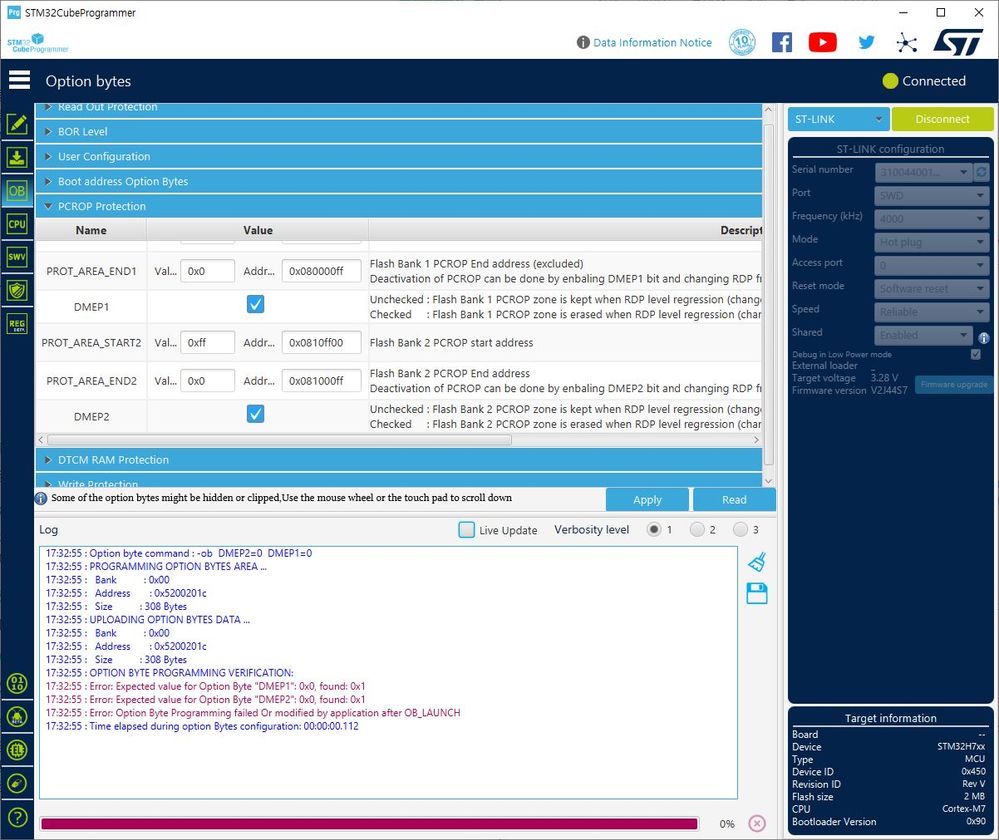This screenshot has width=999, height=840.
Task: Click PROT_AREA_END1 value field
Action: pos(208,271)
